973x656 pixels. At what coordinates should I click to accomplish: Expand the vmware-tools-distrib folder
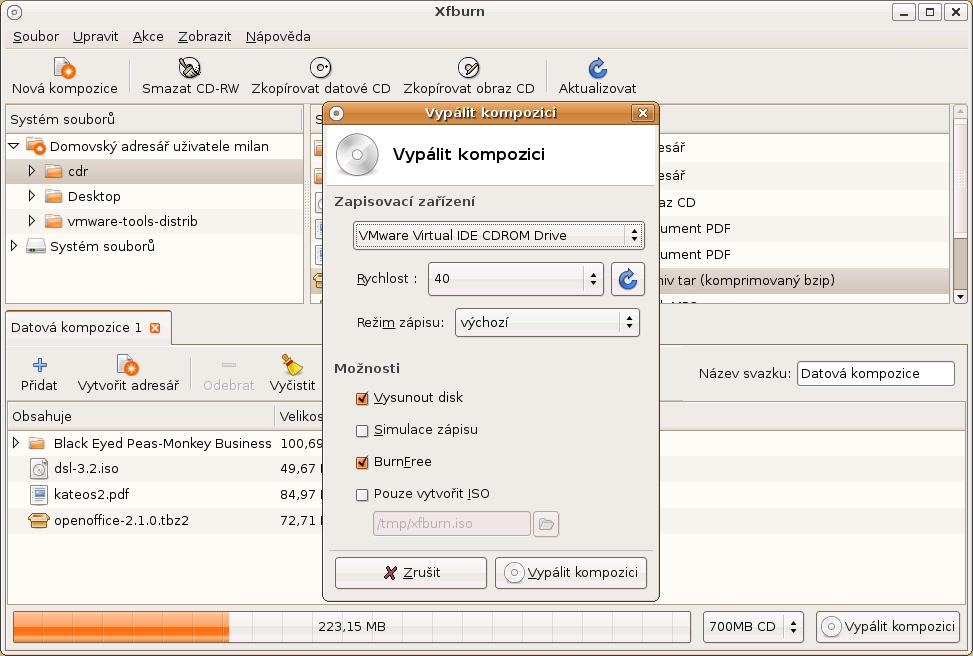[32, 222]
